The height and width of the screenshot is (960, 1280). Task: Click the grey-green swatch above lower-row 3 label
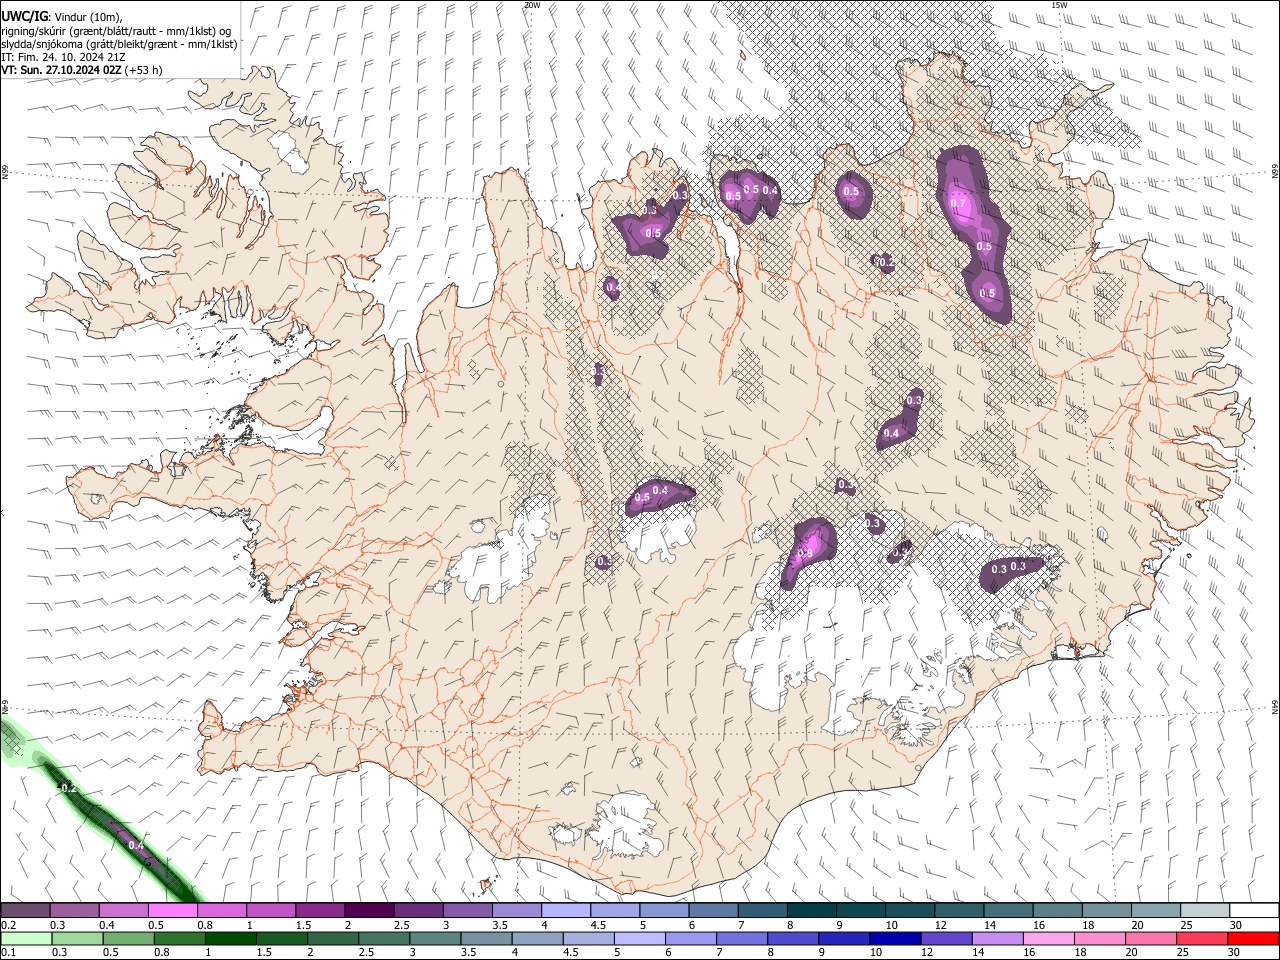[434, 938]
